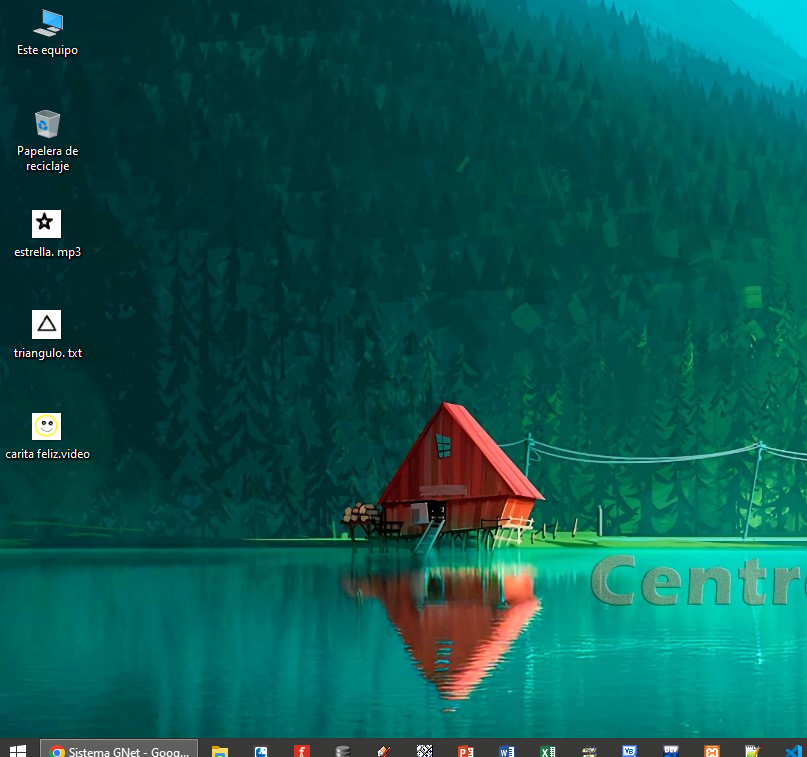The height and width of the screenshot is (757, 807).
Task: Launch Visual Studio Code from taskbar
Action: click(x=793, y=750)
